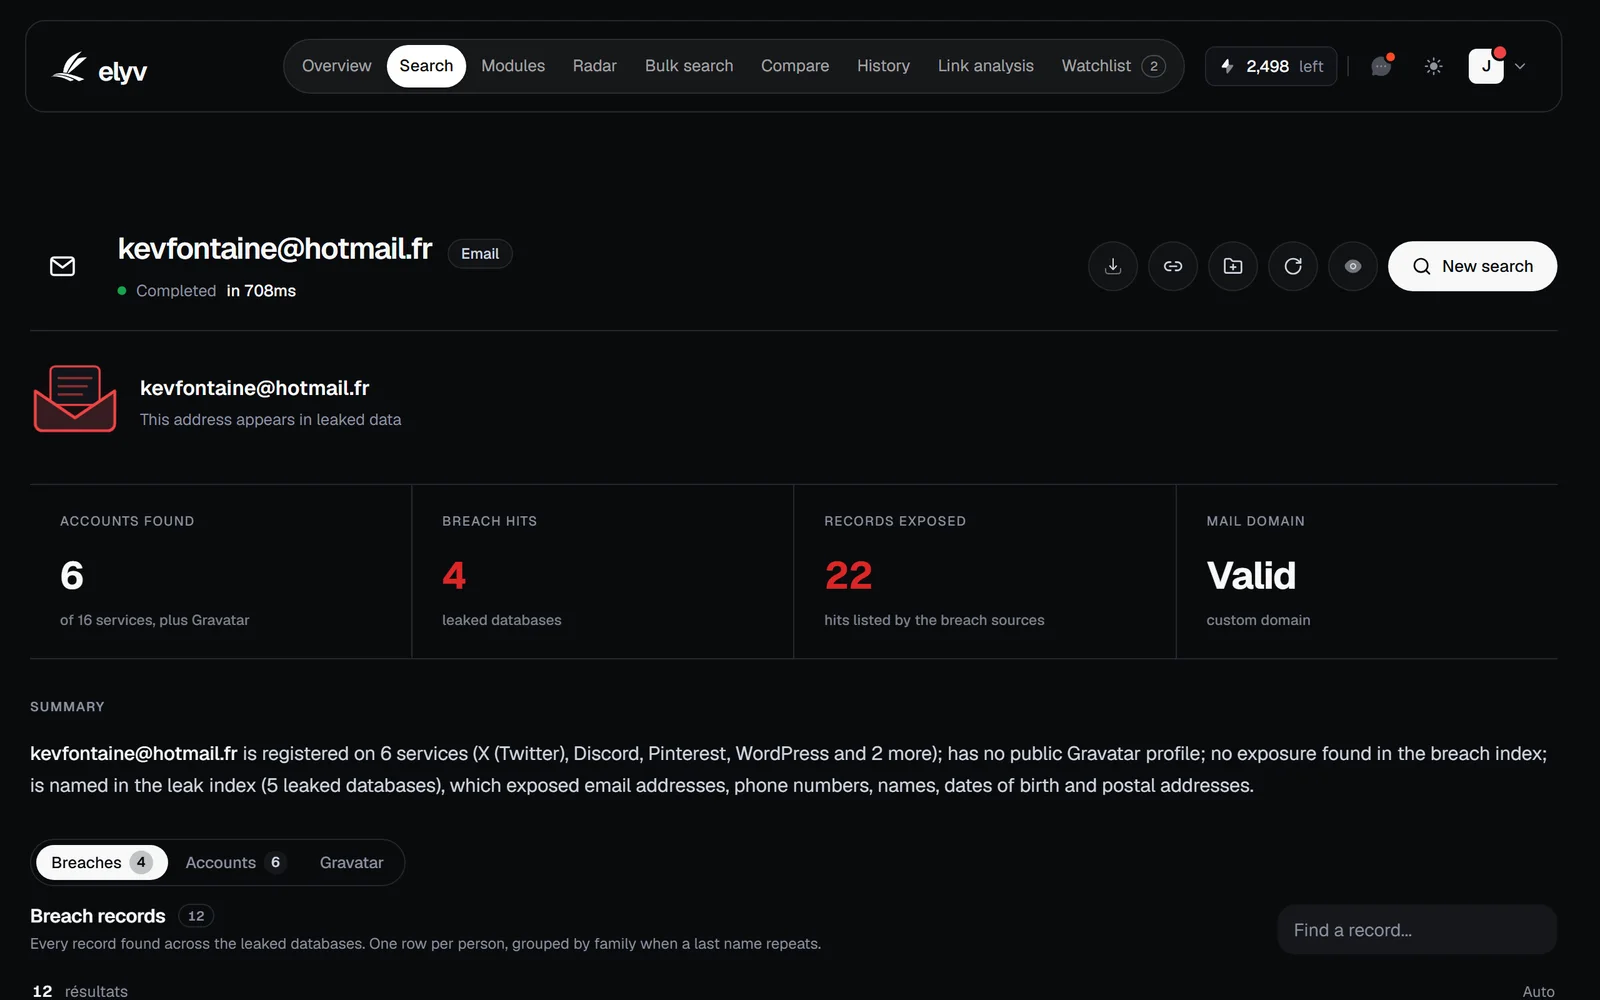Click the 2,498 credits left indicator
Screen dimensions: 1600x1000
coord(1271,66)
